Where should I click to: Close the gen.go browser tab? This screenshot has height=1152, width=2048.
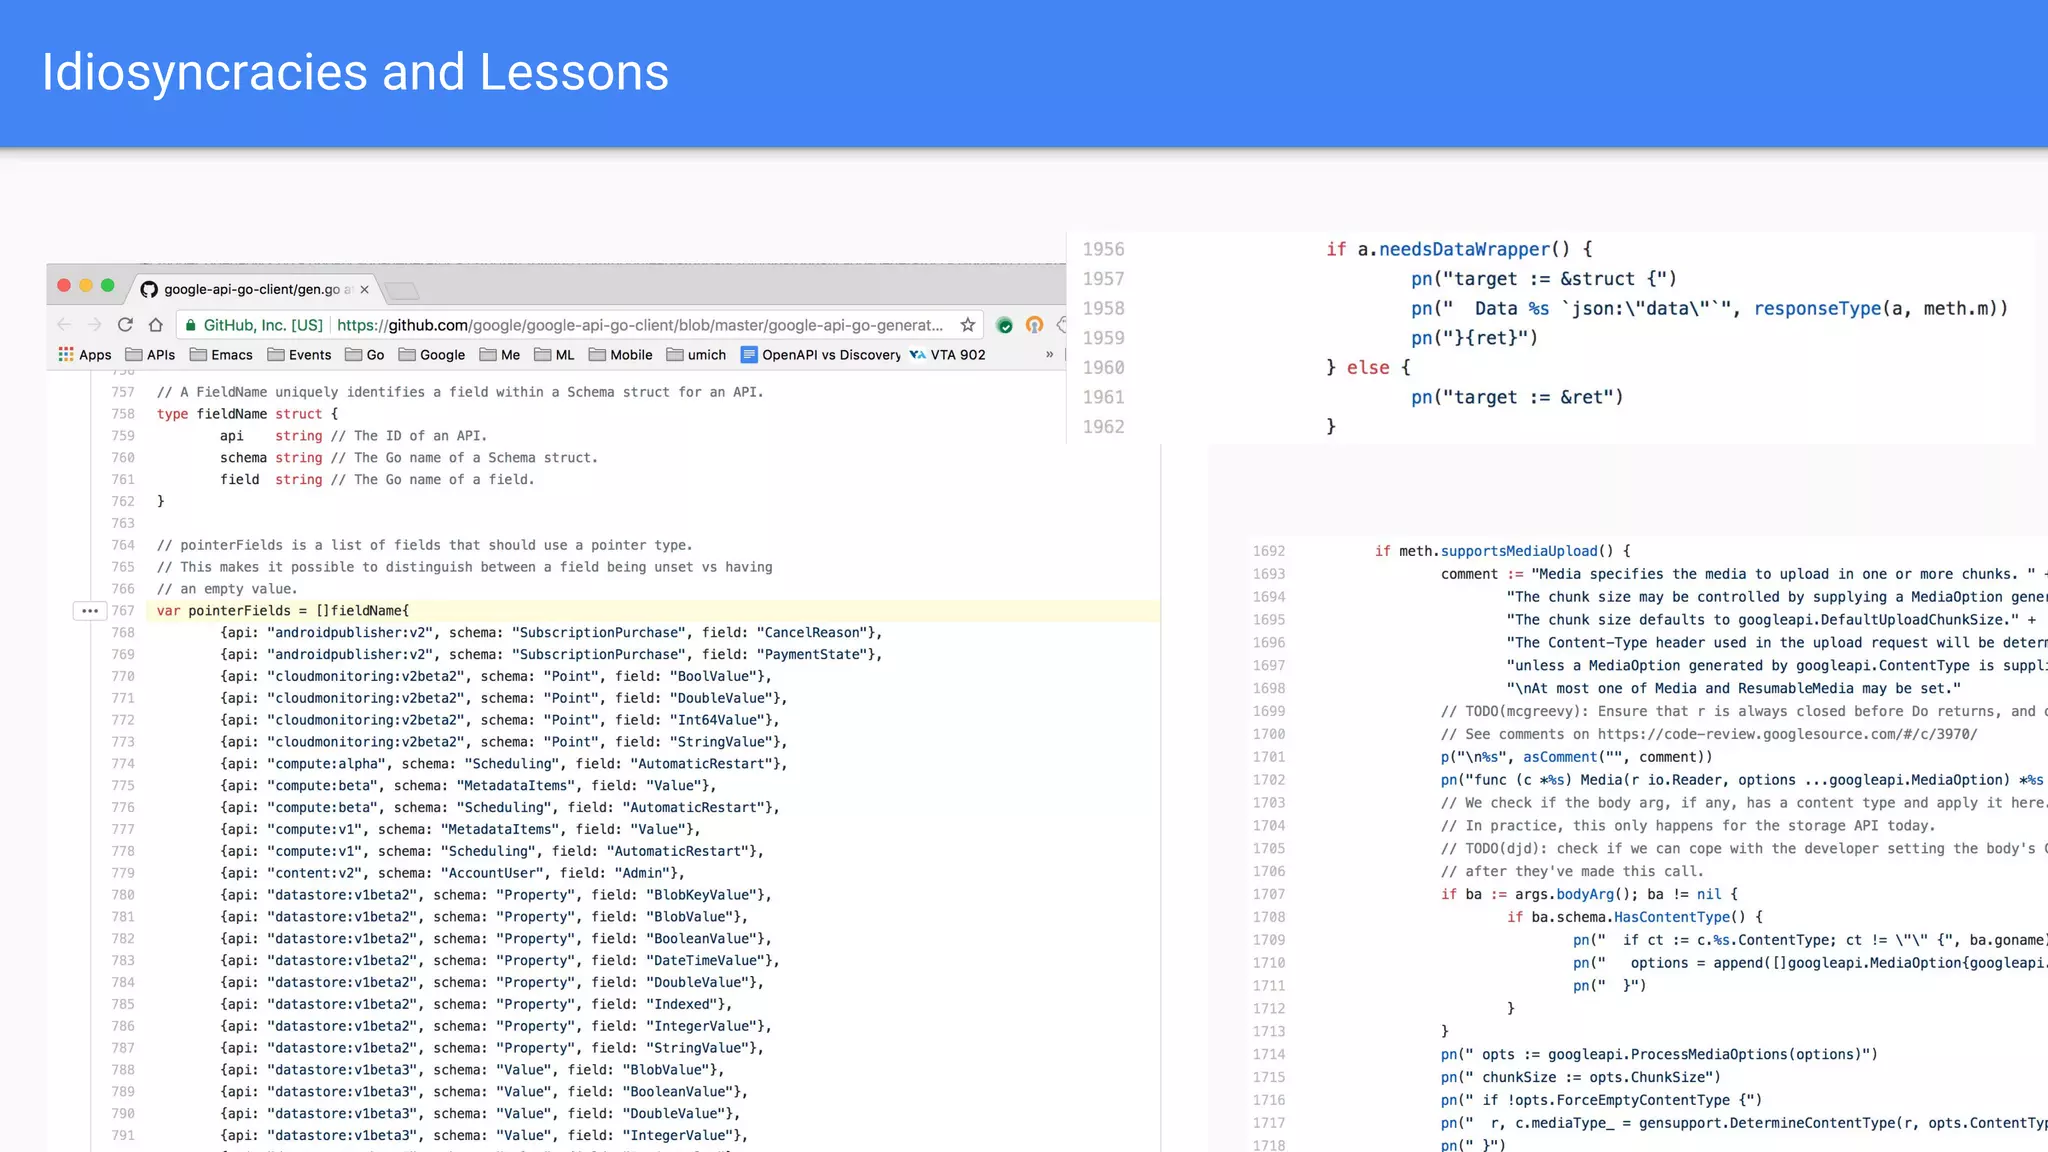[x=365, y=290]
